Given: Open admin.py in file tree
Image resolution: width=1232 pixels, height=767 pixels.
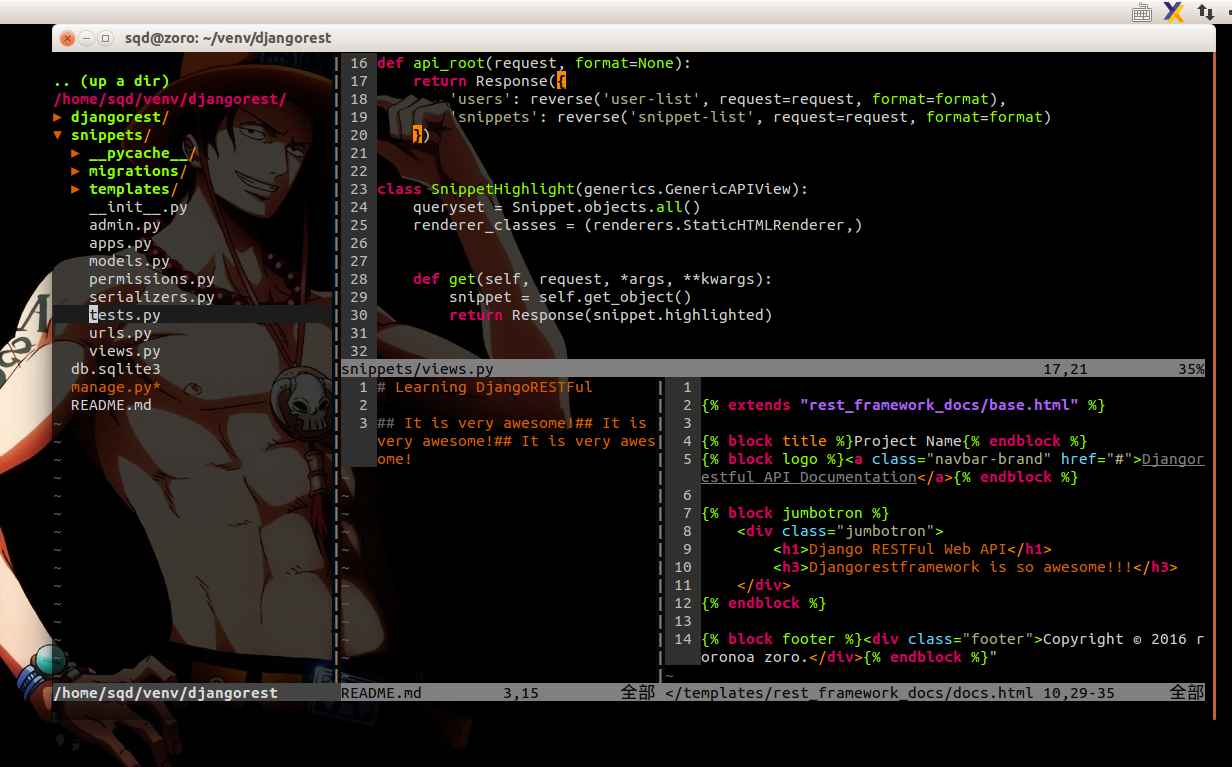Looking at the screenshot, I should tap(125, 225).
